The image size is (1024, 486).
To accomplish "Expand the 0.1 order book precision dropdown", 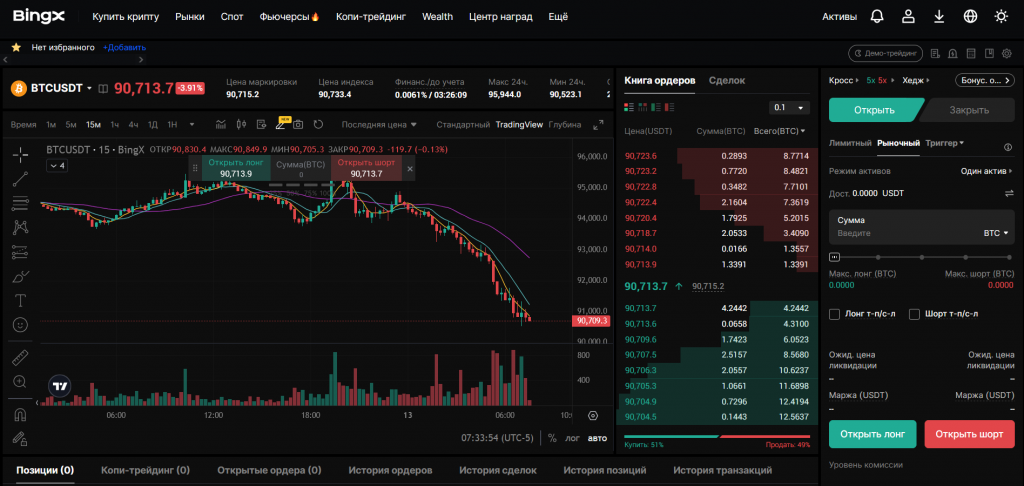I will pyautogui.click(x=789, y=107).
